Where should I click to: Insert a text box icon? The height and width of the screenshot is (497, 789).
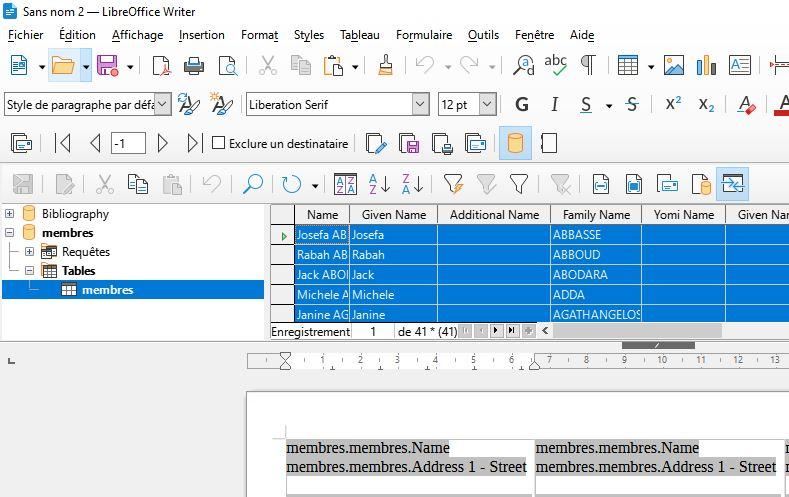coord(740,65)
